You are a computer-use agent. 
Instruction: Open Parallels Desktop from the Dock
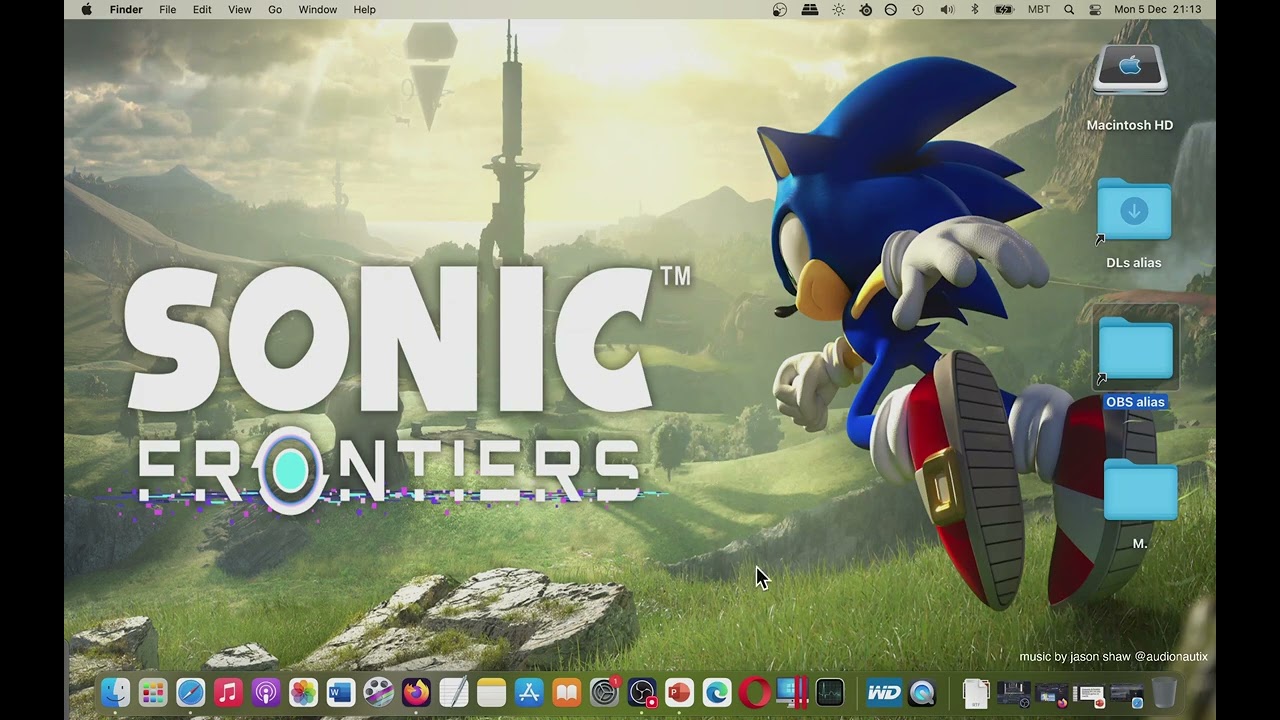pyautogui.click(x=792, y=692)
